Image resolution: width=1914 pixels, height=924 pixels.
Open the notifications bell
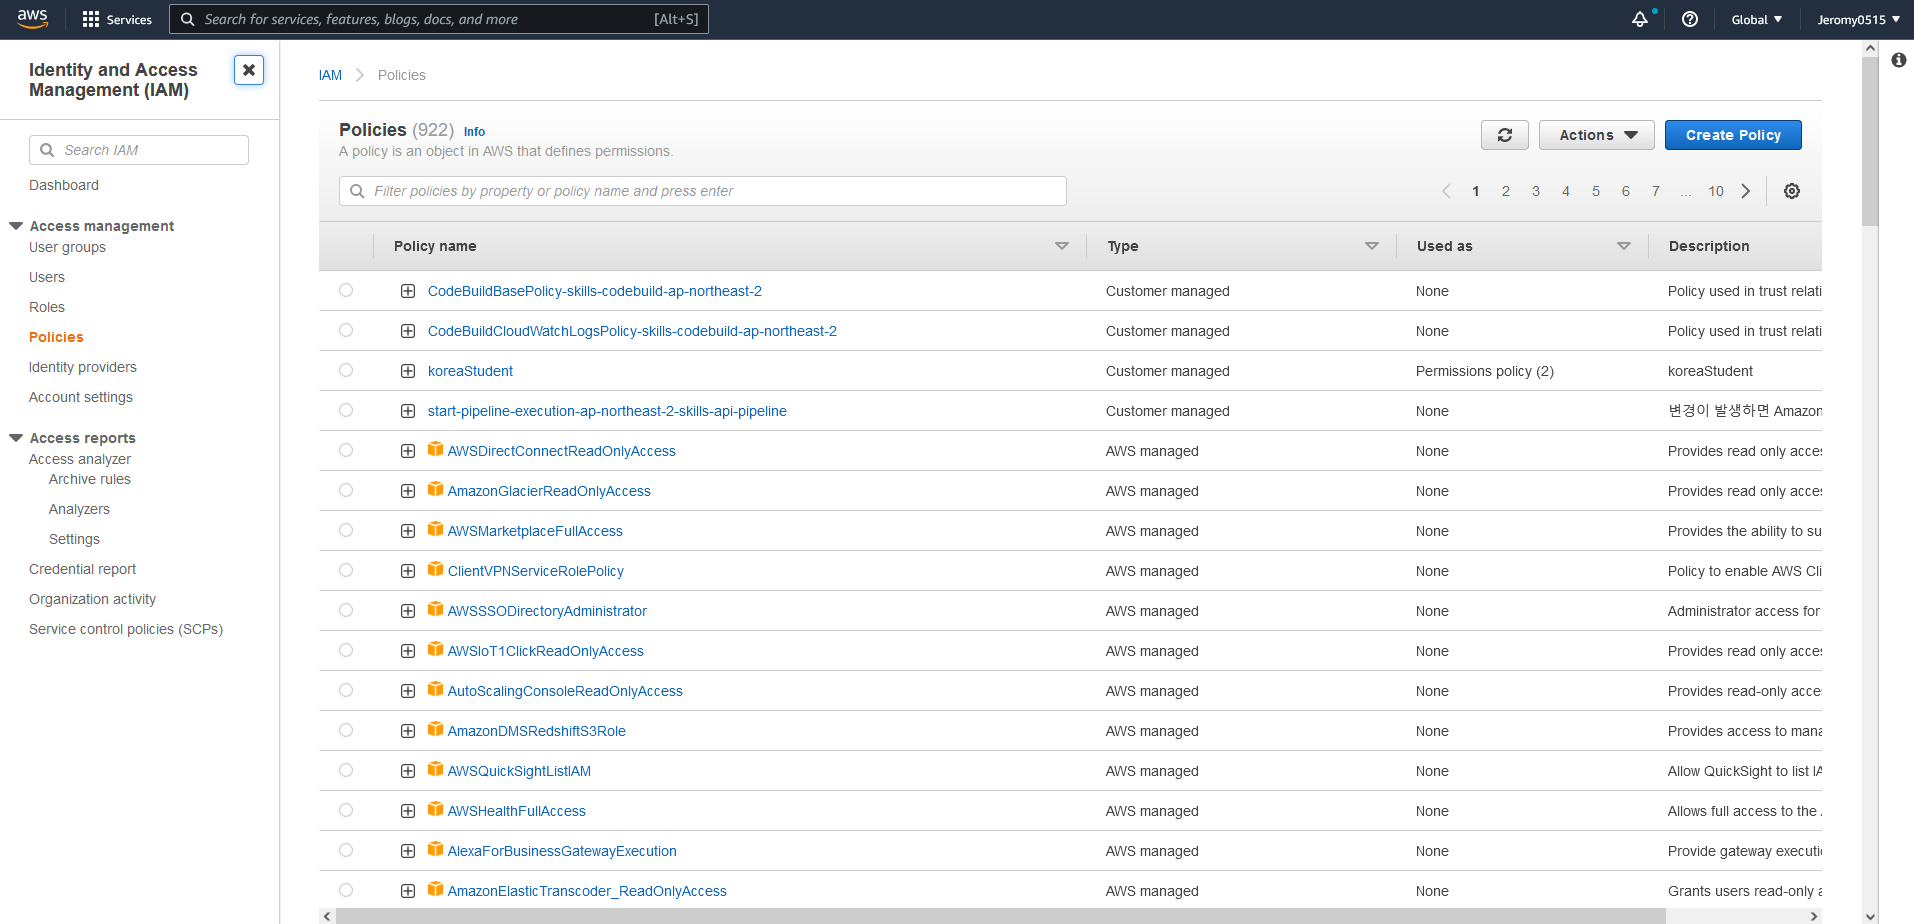tap(1640, 19)
